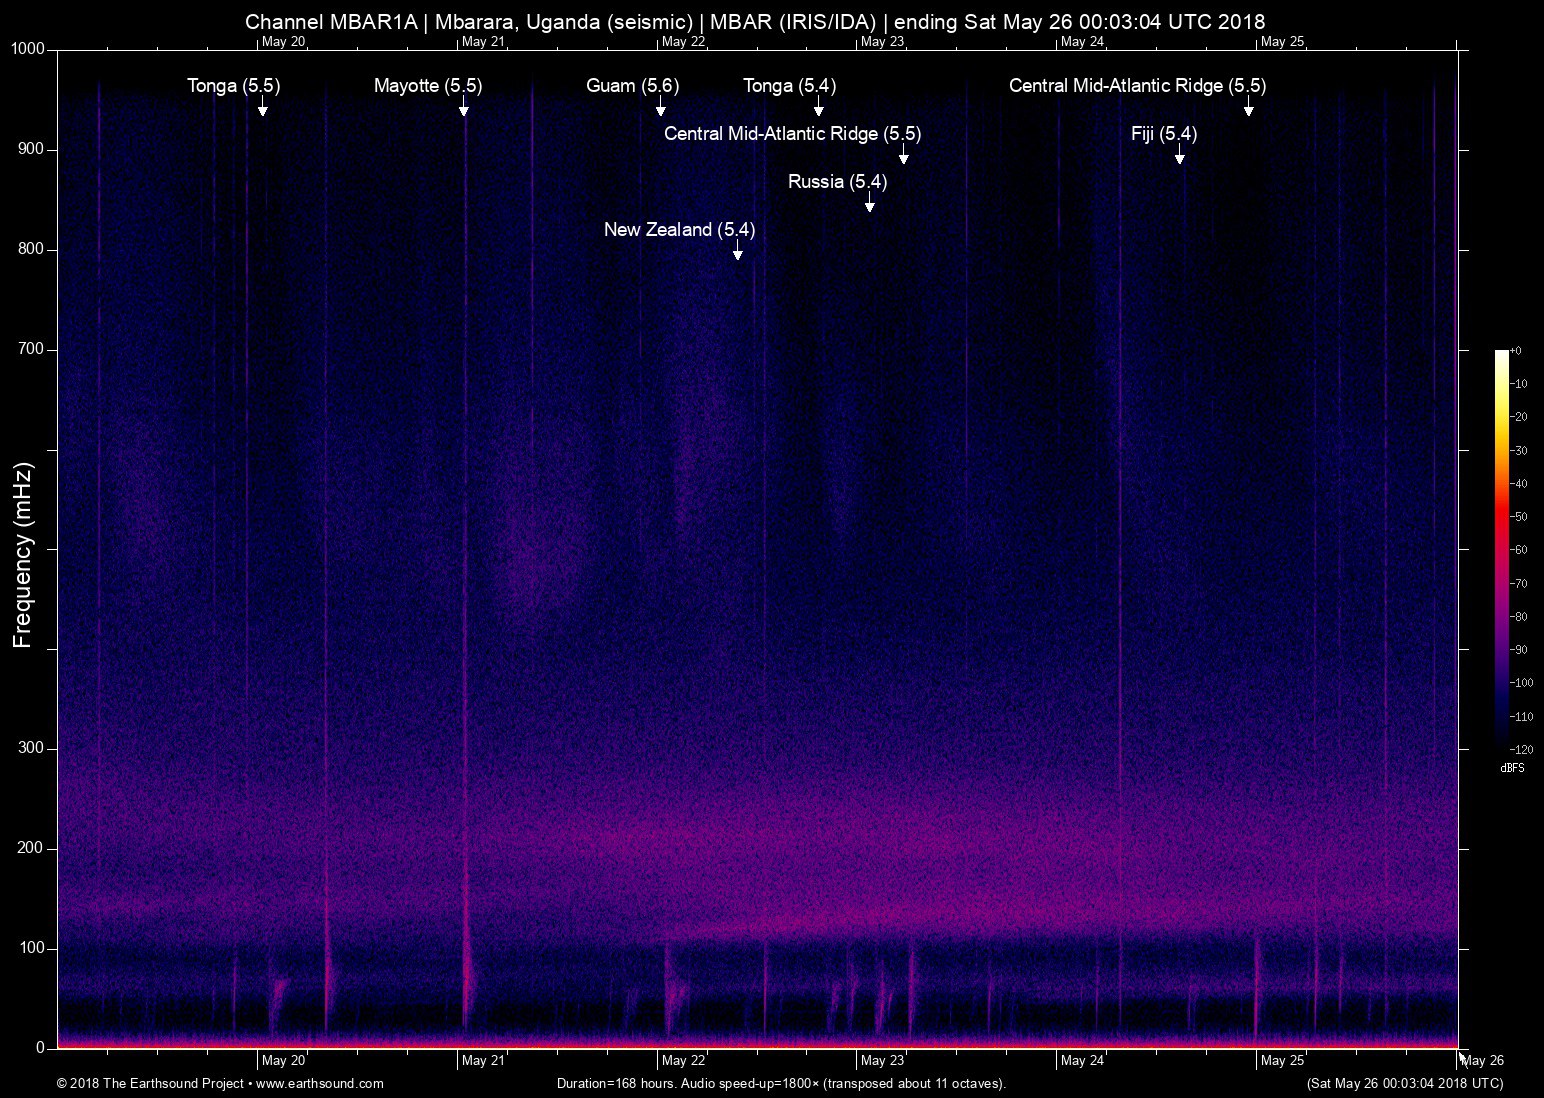
Task: Click the arrow marker below New Zealand (5.4)
Action: pos(738,252)
